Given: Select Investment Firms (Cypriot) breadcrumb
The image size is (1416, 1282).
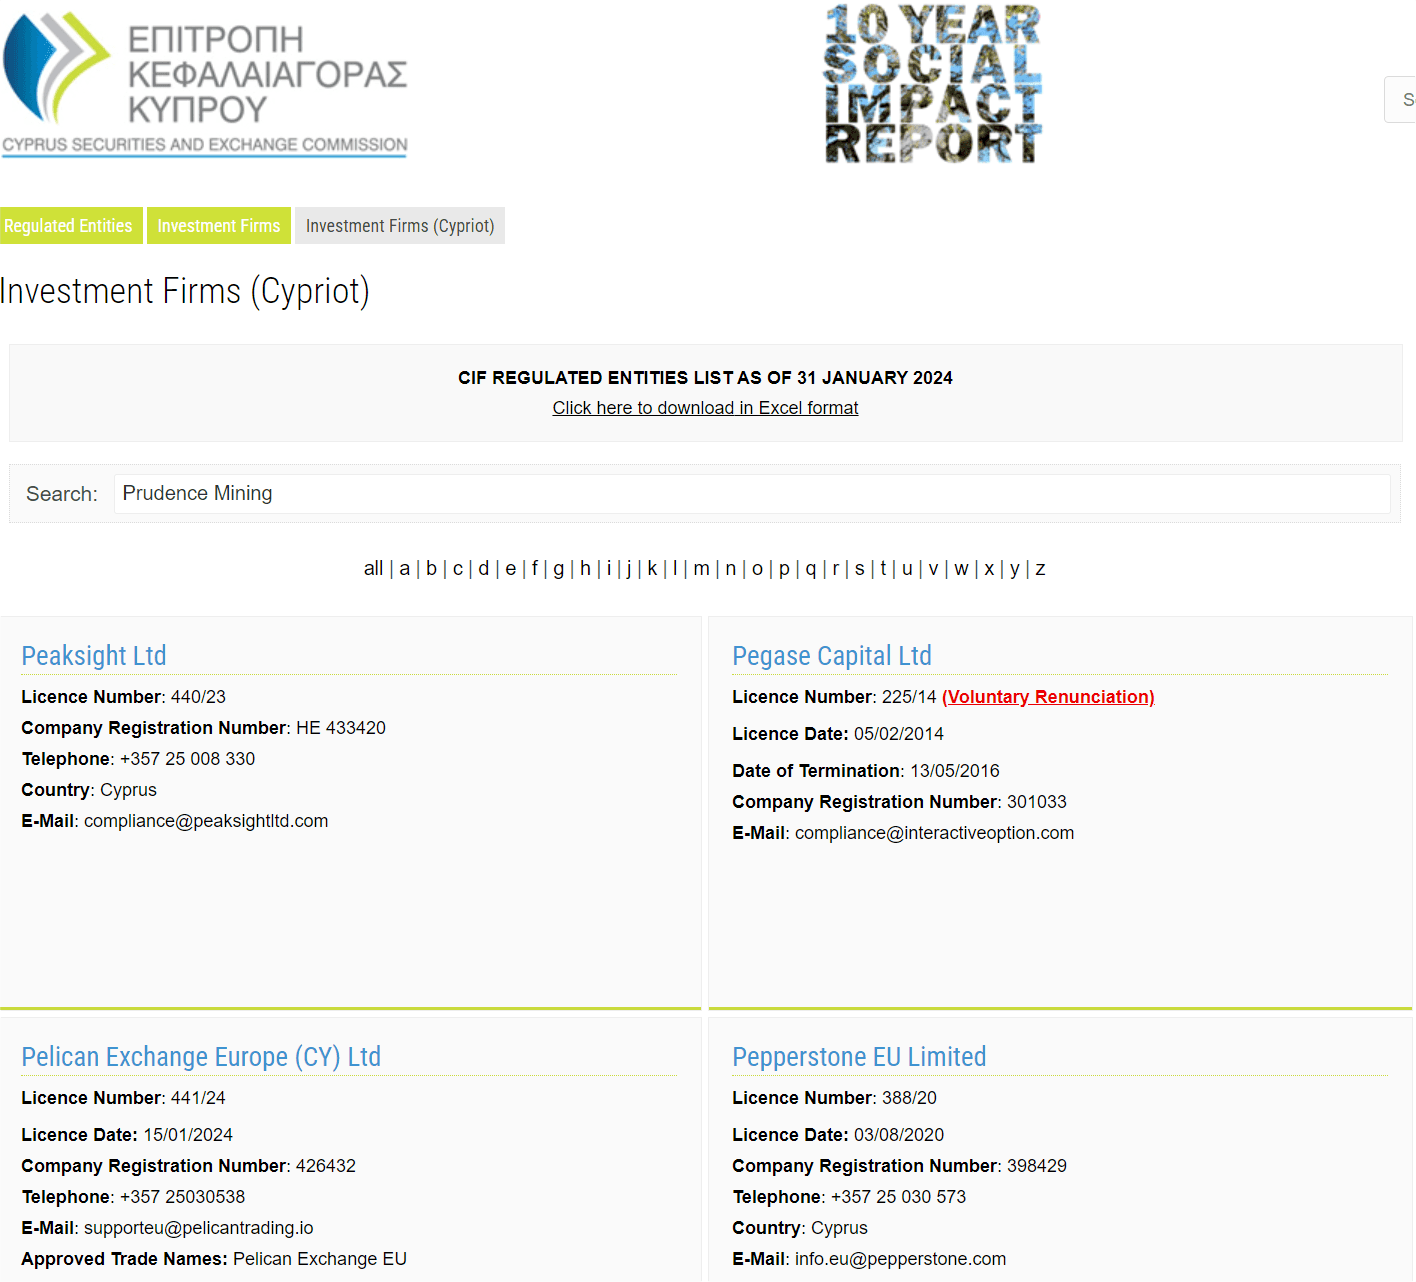Looking at the screenshot, I should click(x=400, y=226).
